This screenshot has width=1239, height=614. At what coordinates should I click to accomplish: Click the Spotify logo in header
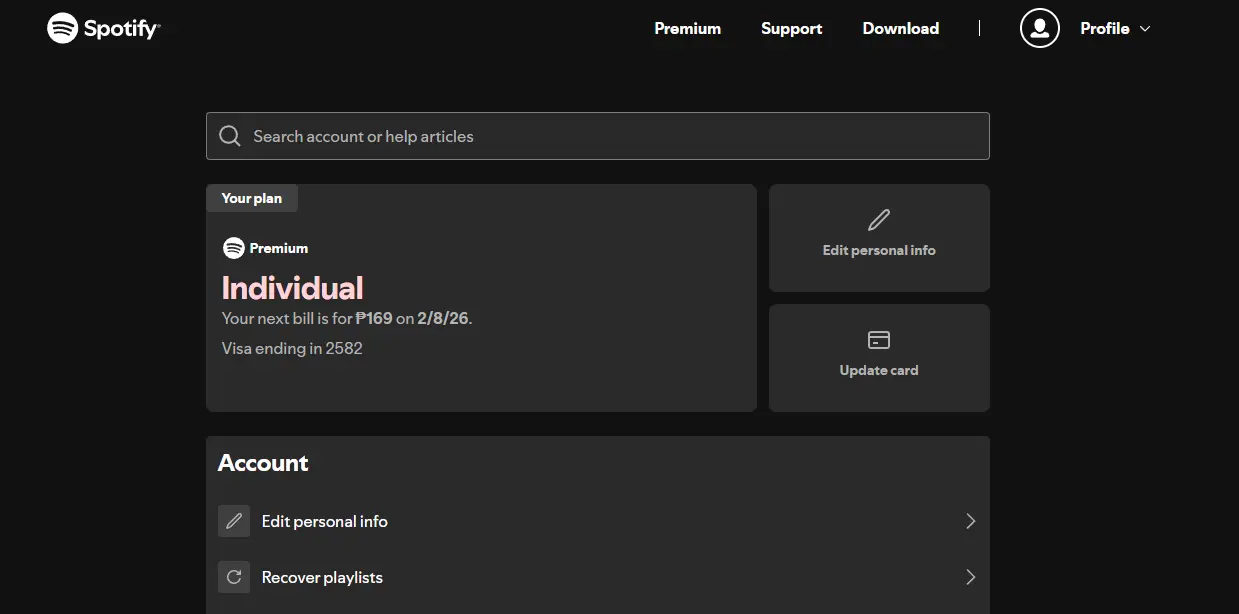tap(103, 28)
